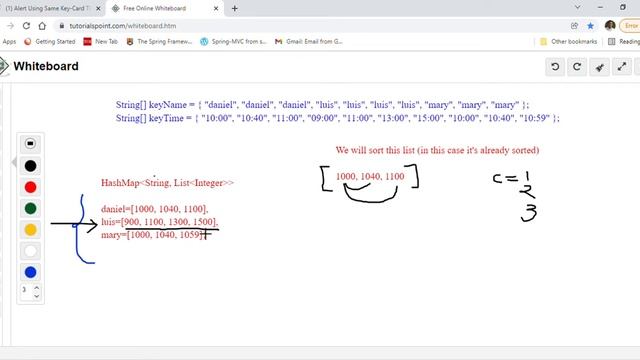Open the Getting Started bookmark

(x=50, y=42)
